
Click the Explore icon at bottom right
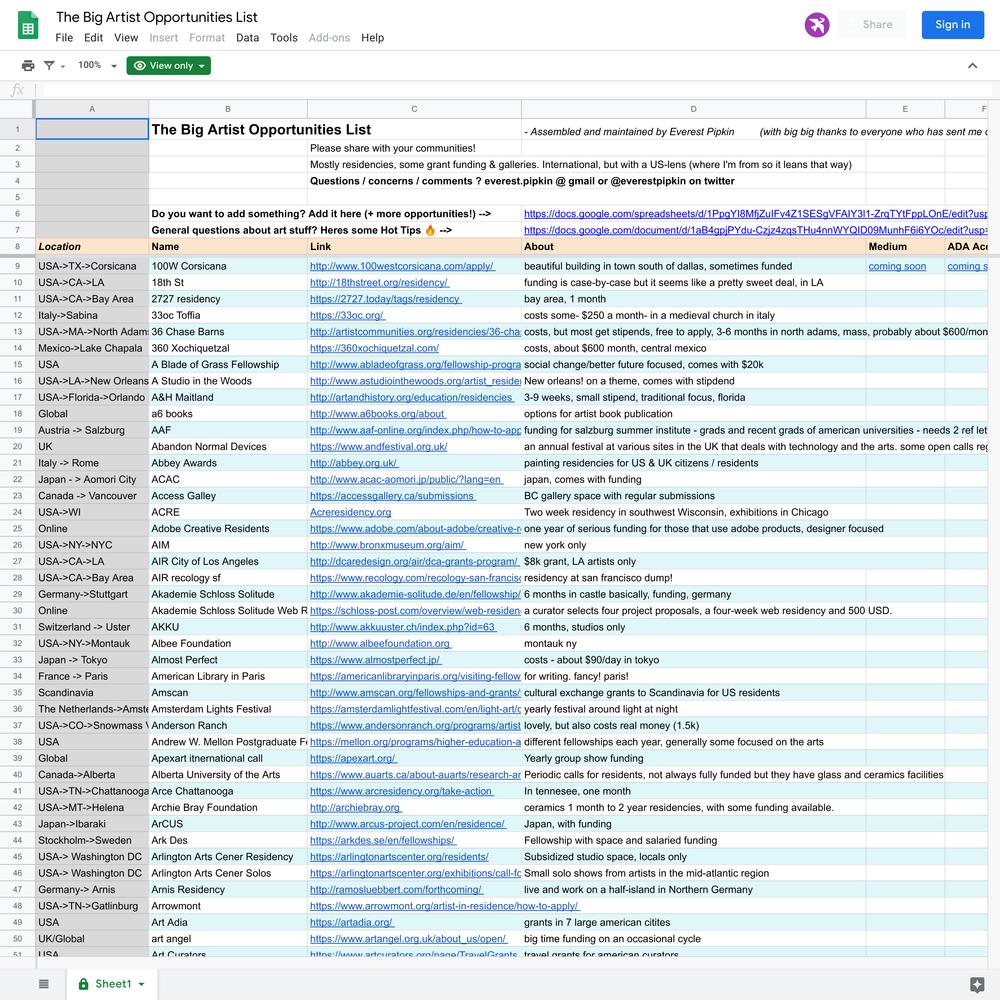pos(976,984)
